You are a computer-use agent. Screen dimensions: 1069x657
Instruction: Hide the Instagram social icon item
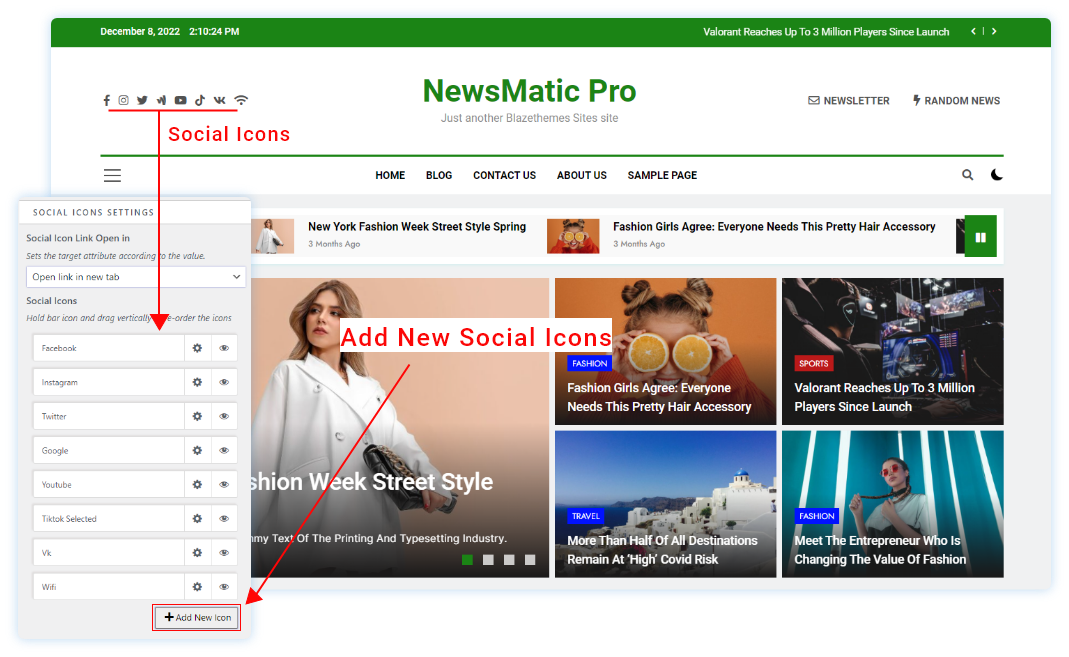224,382
